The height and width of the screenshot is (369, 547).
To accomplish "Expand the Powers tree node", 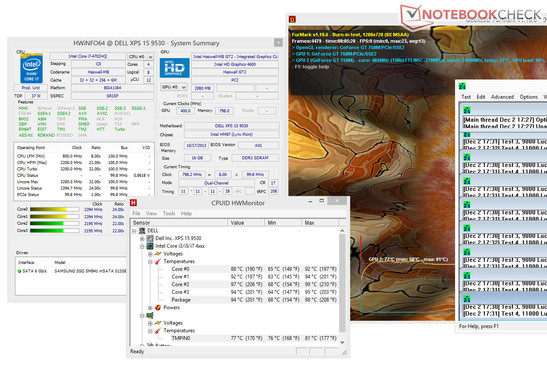I will pyautogui.click(x=150, y=308).
